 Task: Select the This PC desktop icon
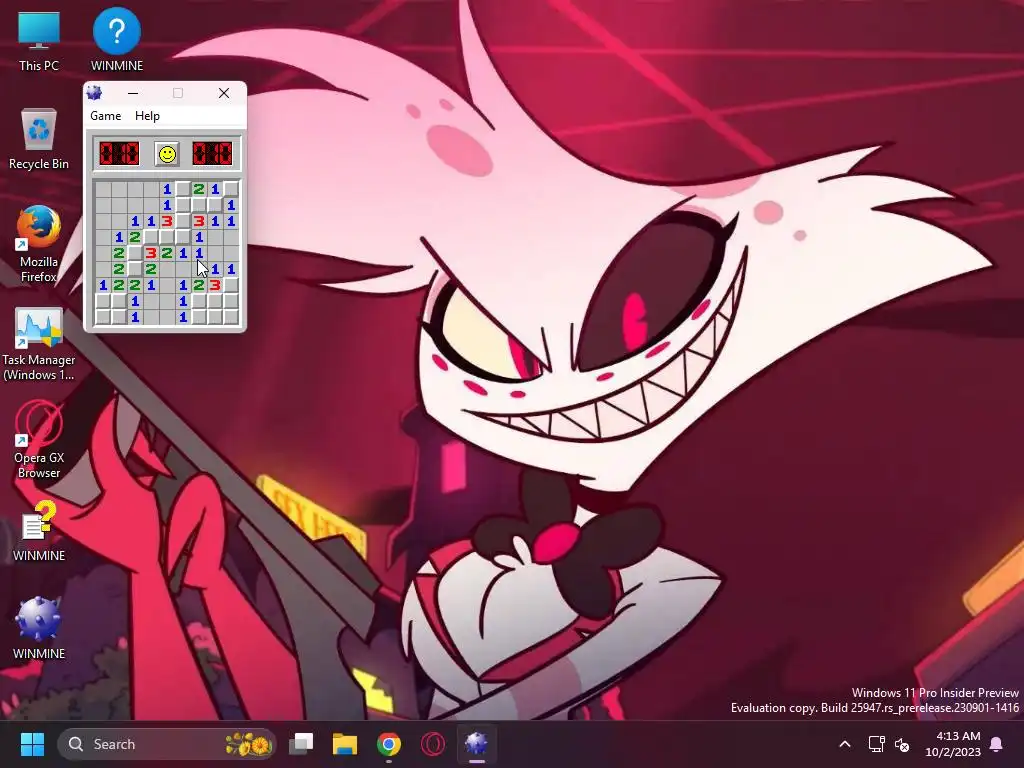pyautogui.click(x=39, y=40)
